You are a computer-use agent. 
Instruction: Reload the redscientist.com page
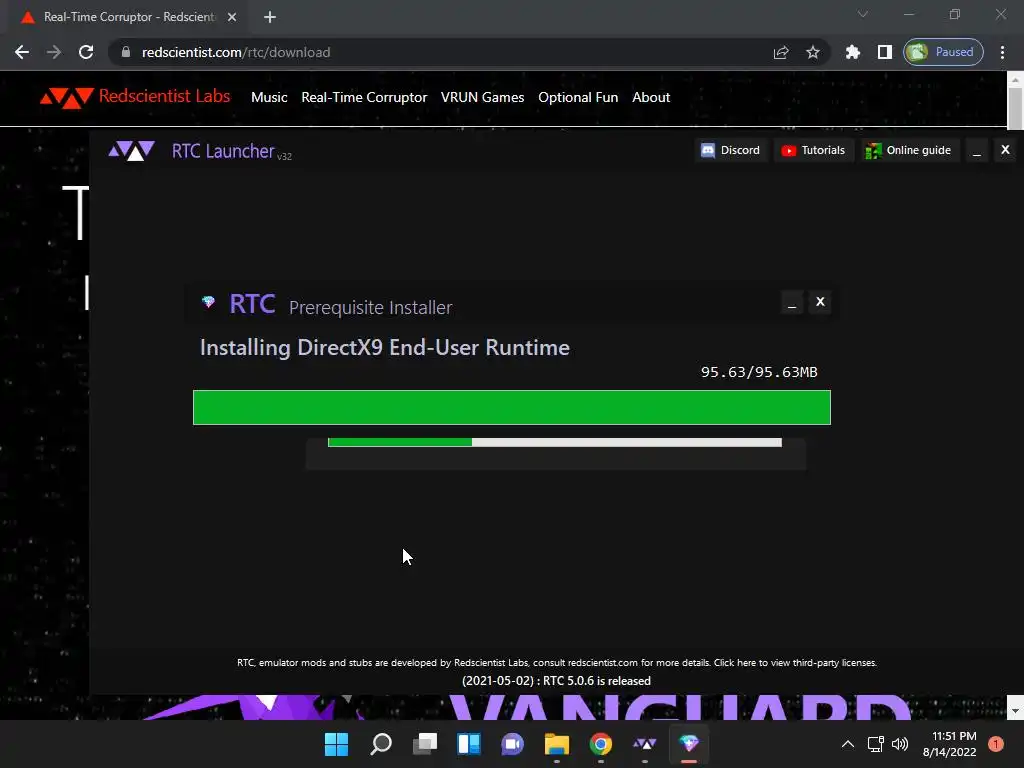click(x=86, y=52)
